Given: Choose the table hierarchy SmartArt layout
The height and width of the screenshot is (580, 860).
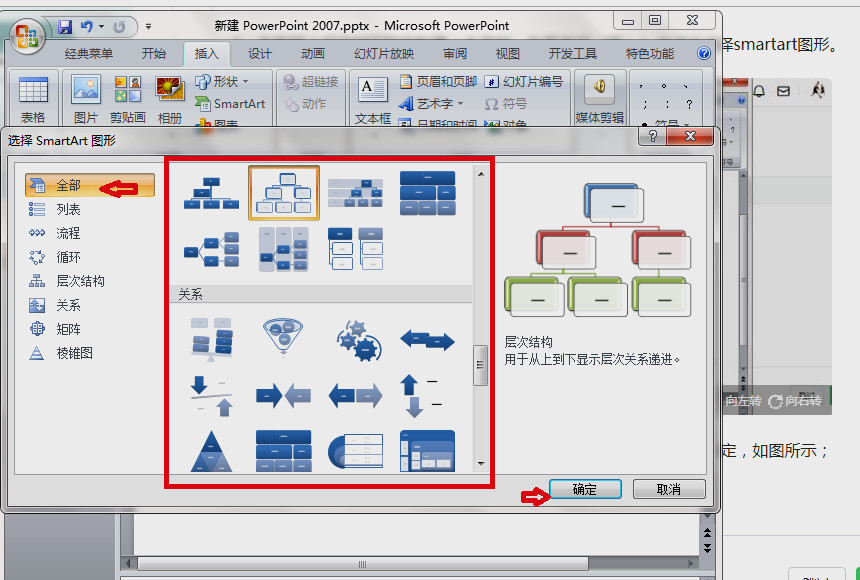Looking at the screenshot, I should pyautogui.click(x=427, y=193).
